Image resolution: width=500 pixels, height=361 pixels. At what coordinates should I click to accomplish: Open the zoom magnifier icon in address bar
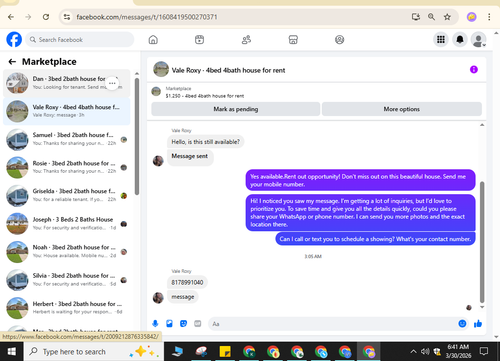431,17
